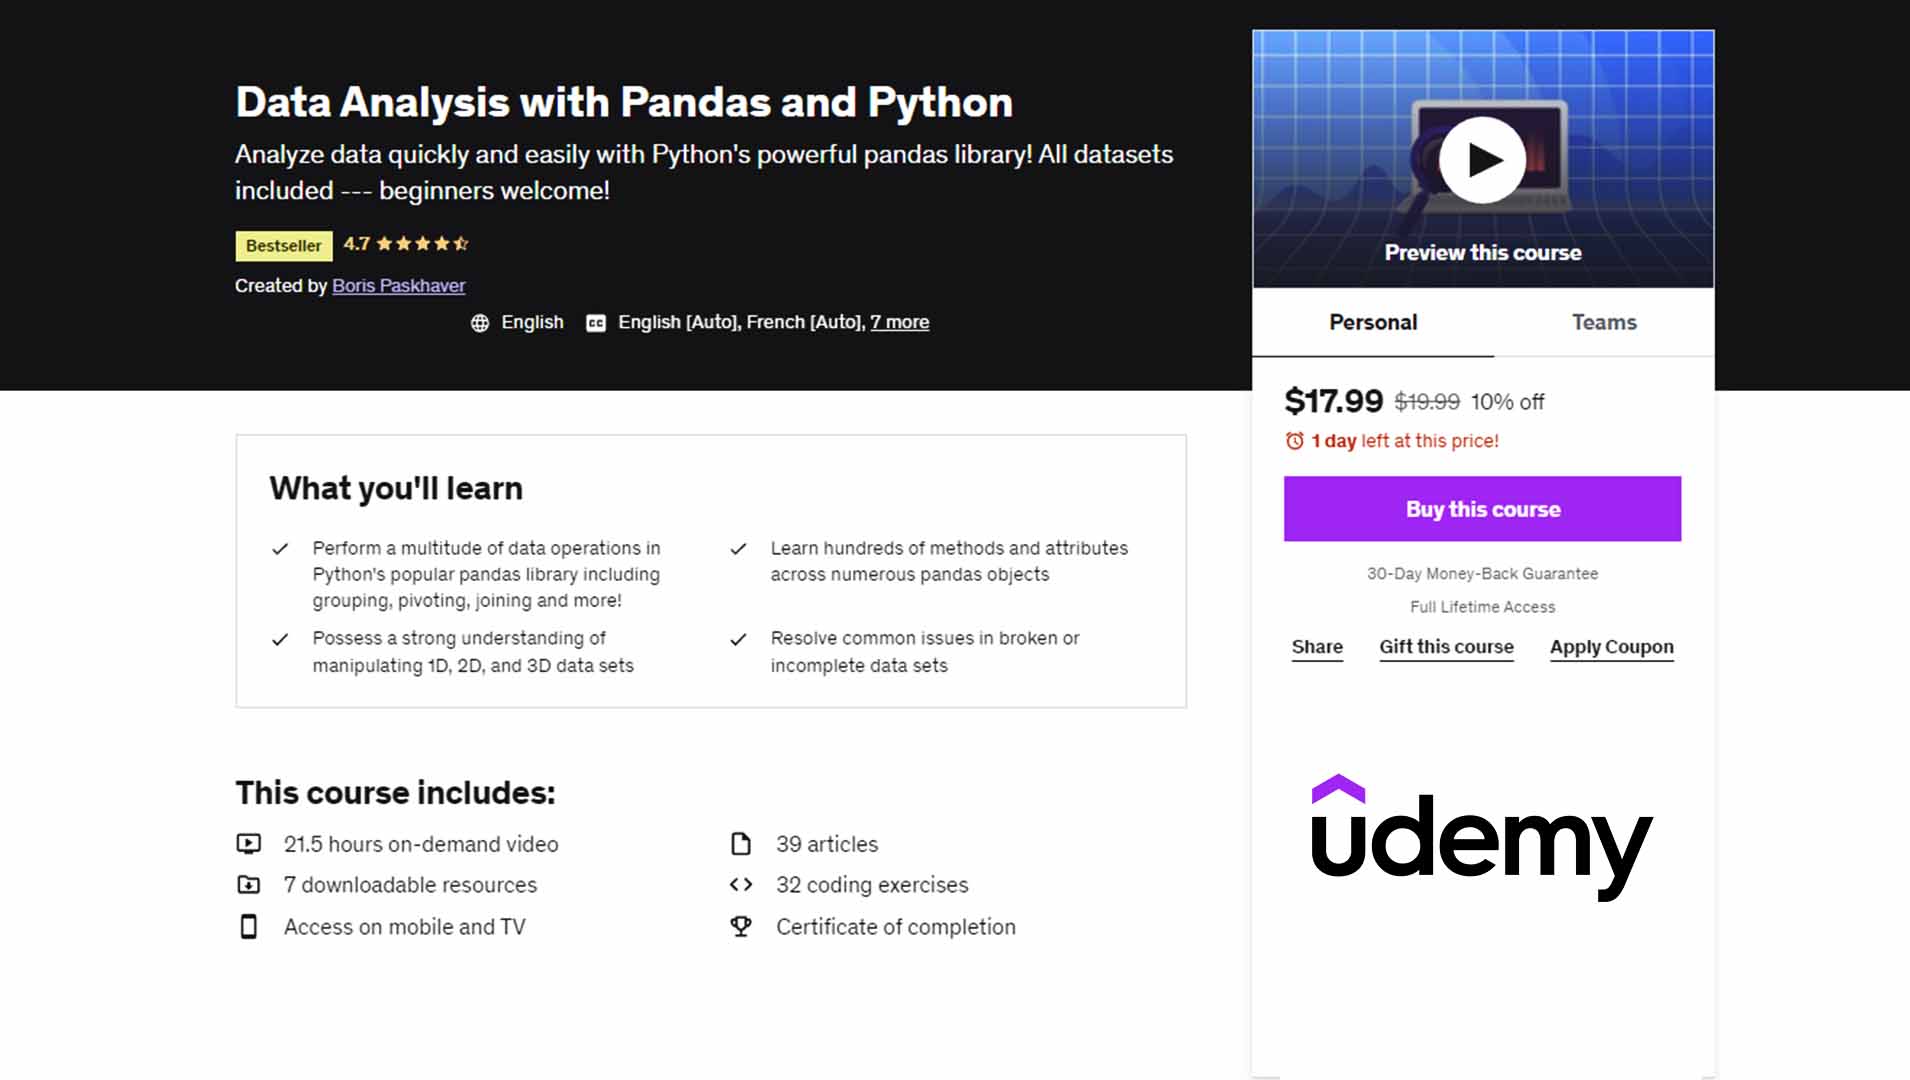
Task: Click the closed captions icon
Action: [x=595, y=322]
